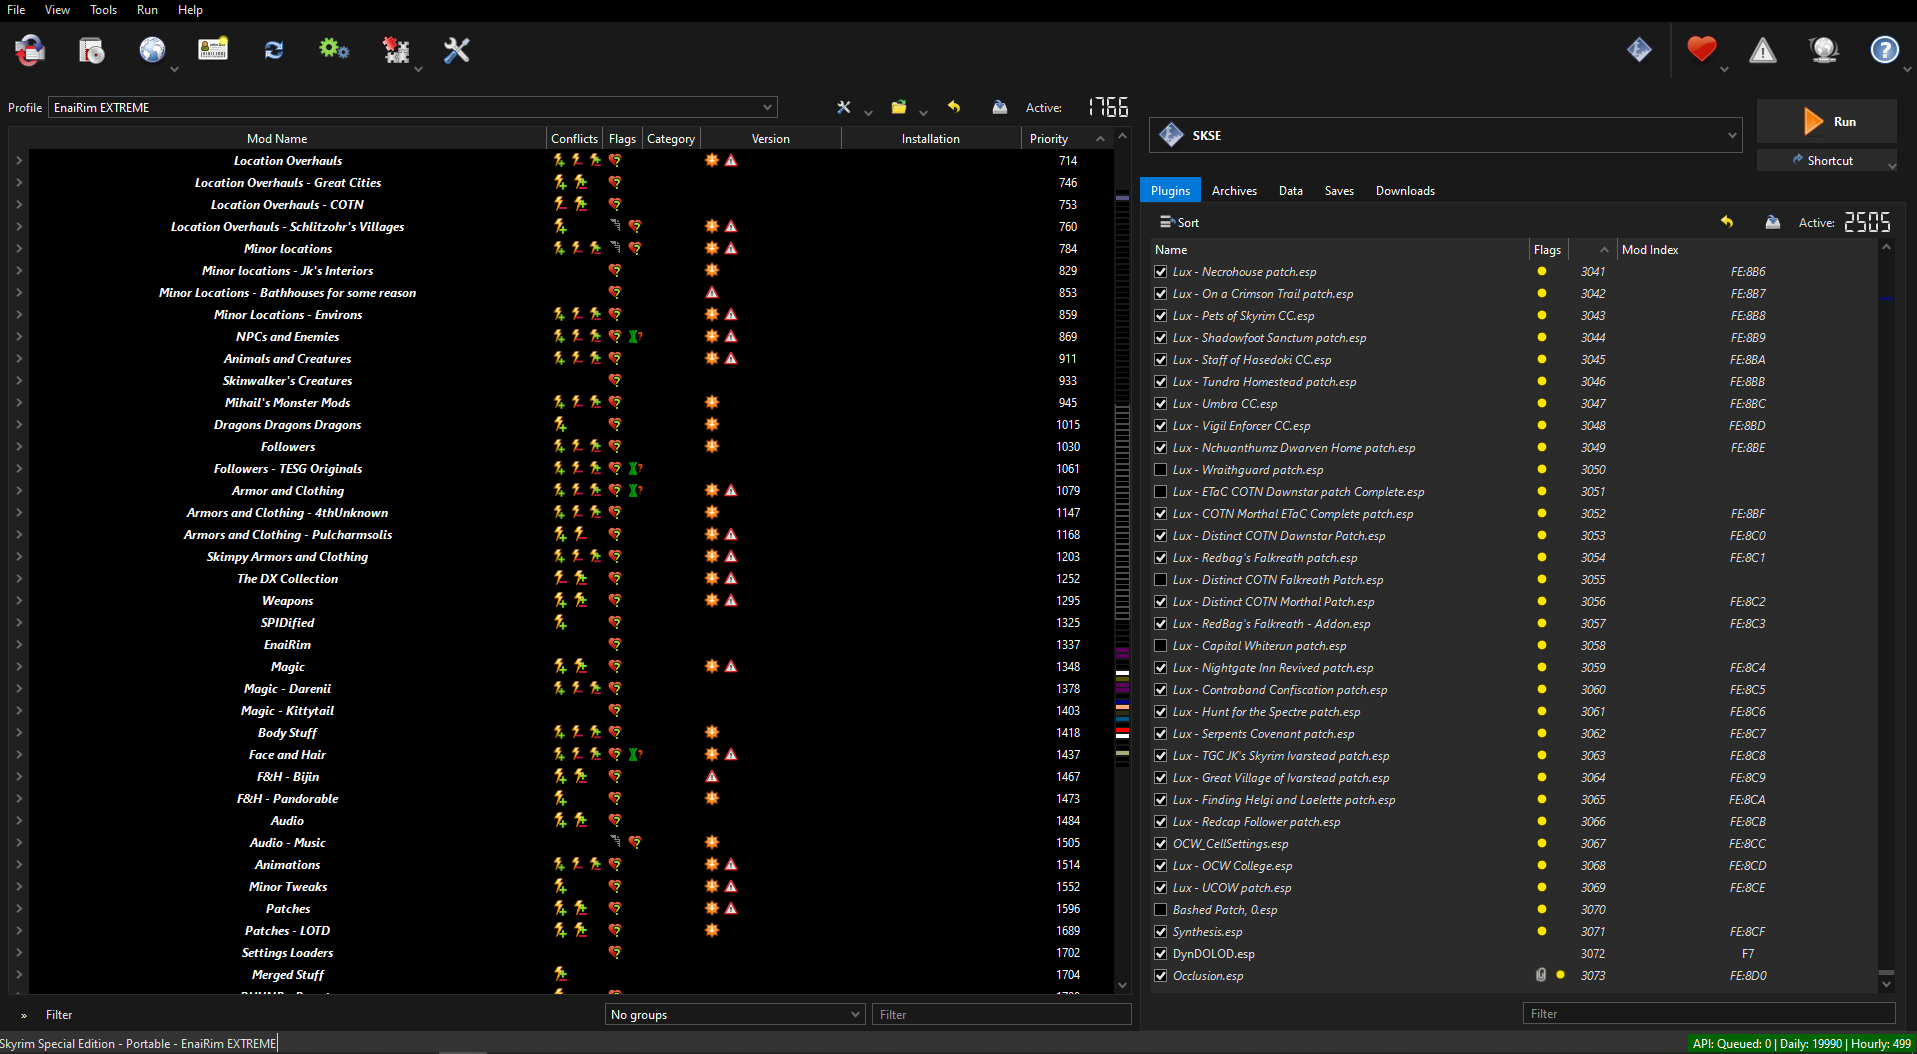Click the puzzle pieces Tools icon
Viewport: 1917px width, 1054px height.
(x=396, y=50)
